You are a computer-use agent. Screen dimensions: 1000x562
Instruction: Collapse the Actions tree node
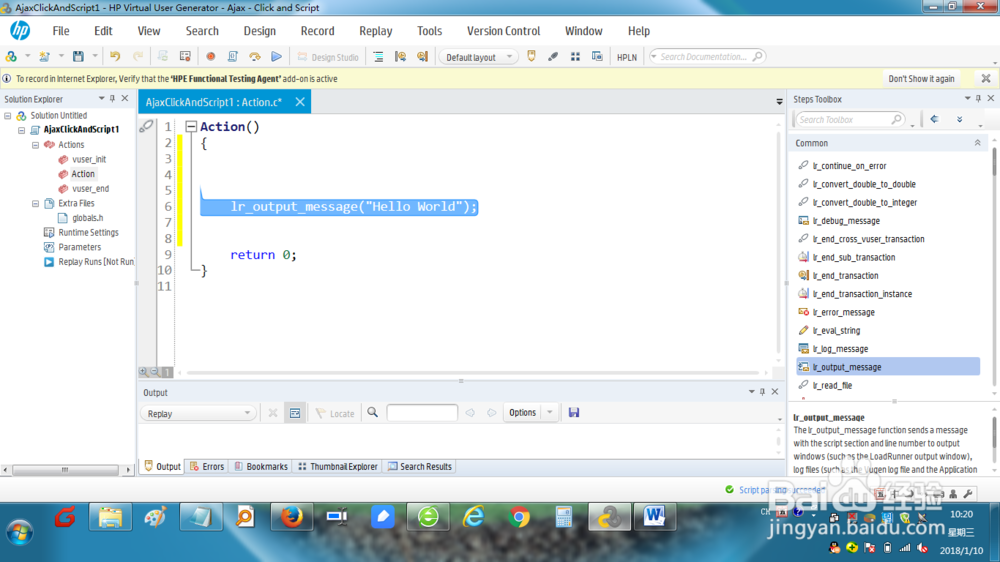pyautogui.click(x=36, y=145)
